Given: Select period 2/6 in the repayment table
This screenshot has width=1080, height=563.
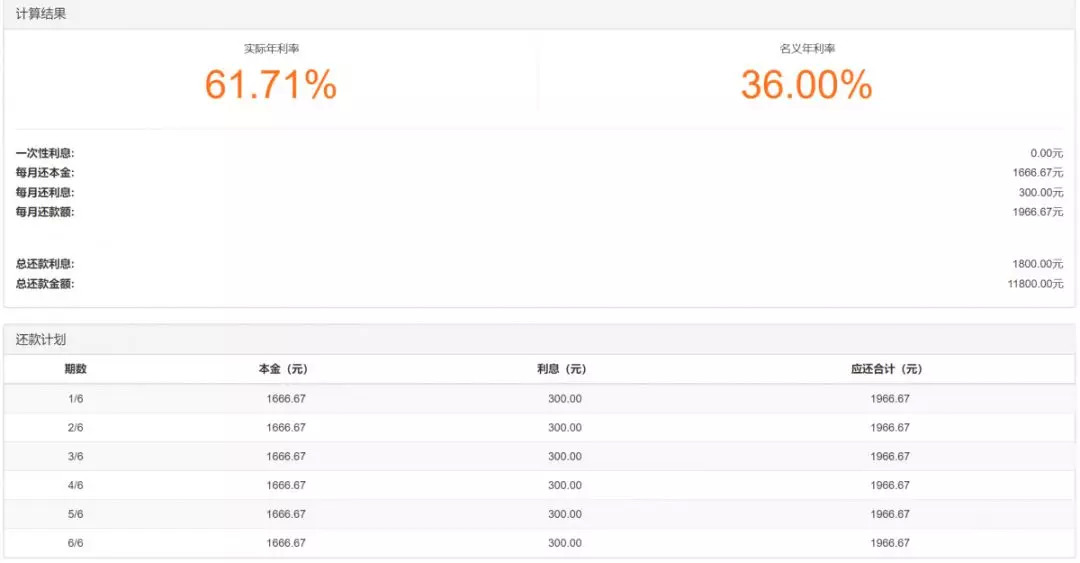Looking at the screenshot, I should (76, 428).
